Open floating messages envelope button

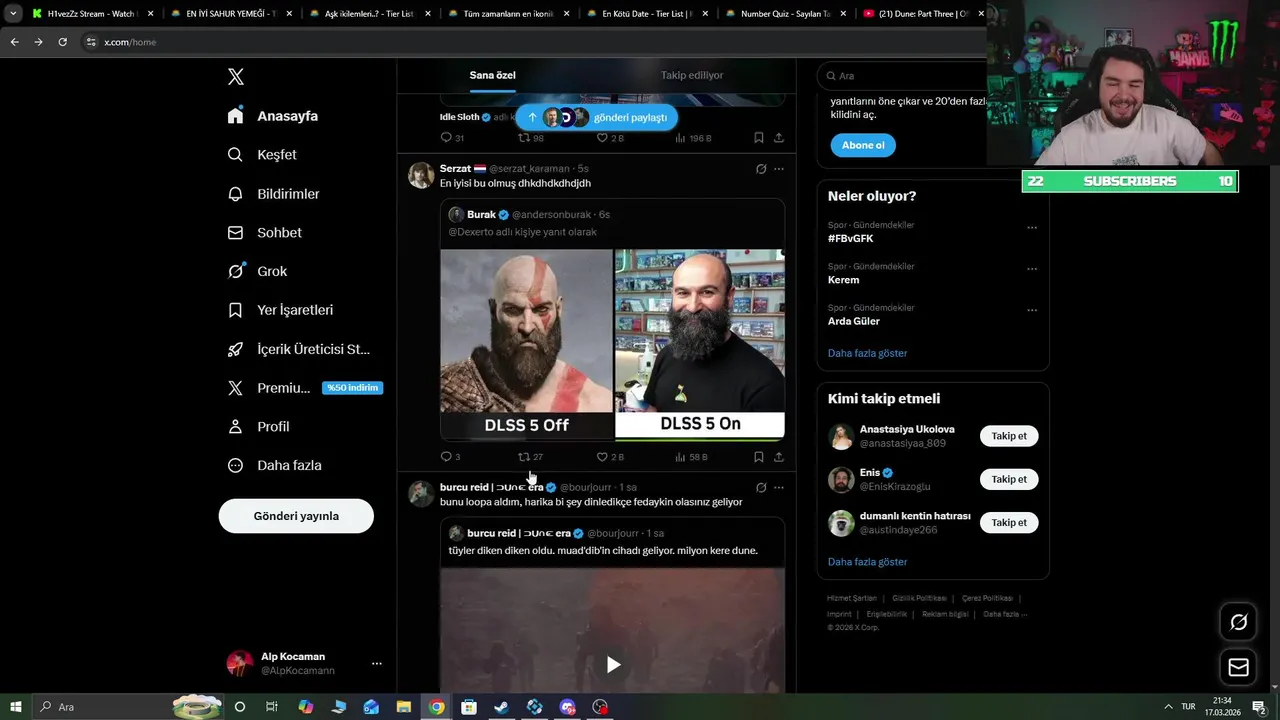(x=1238, y=667)
